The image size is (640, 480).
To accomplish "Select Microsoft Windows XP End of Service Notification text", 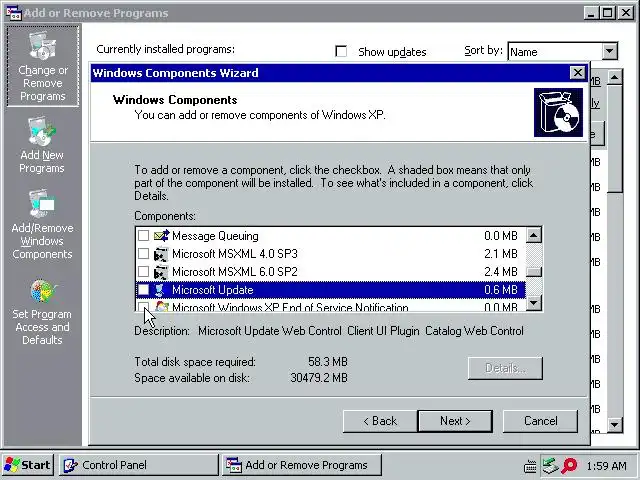I will coord(290,307).
